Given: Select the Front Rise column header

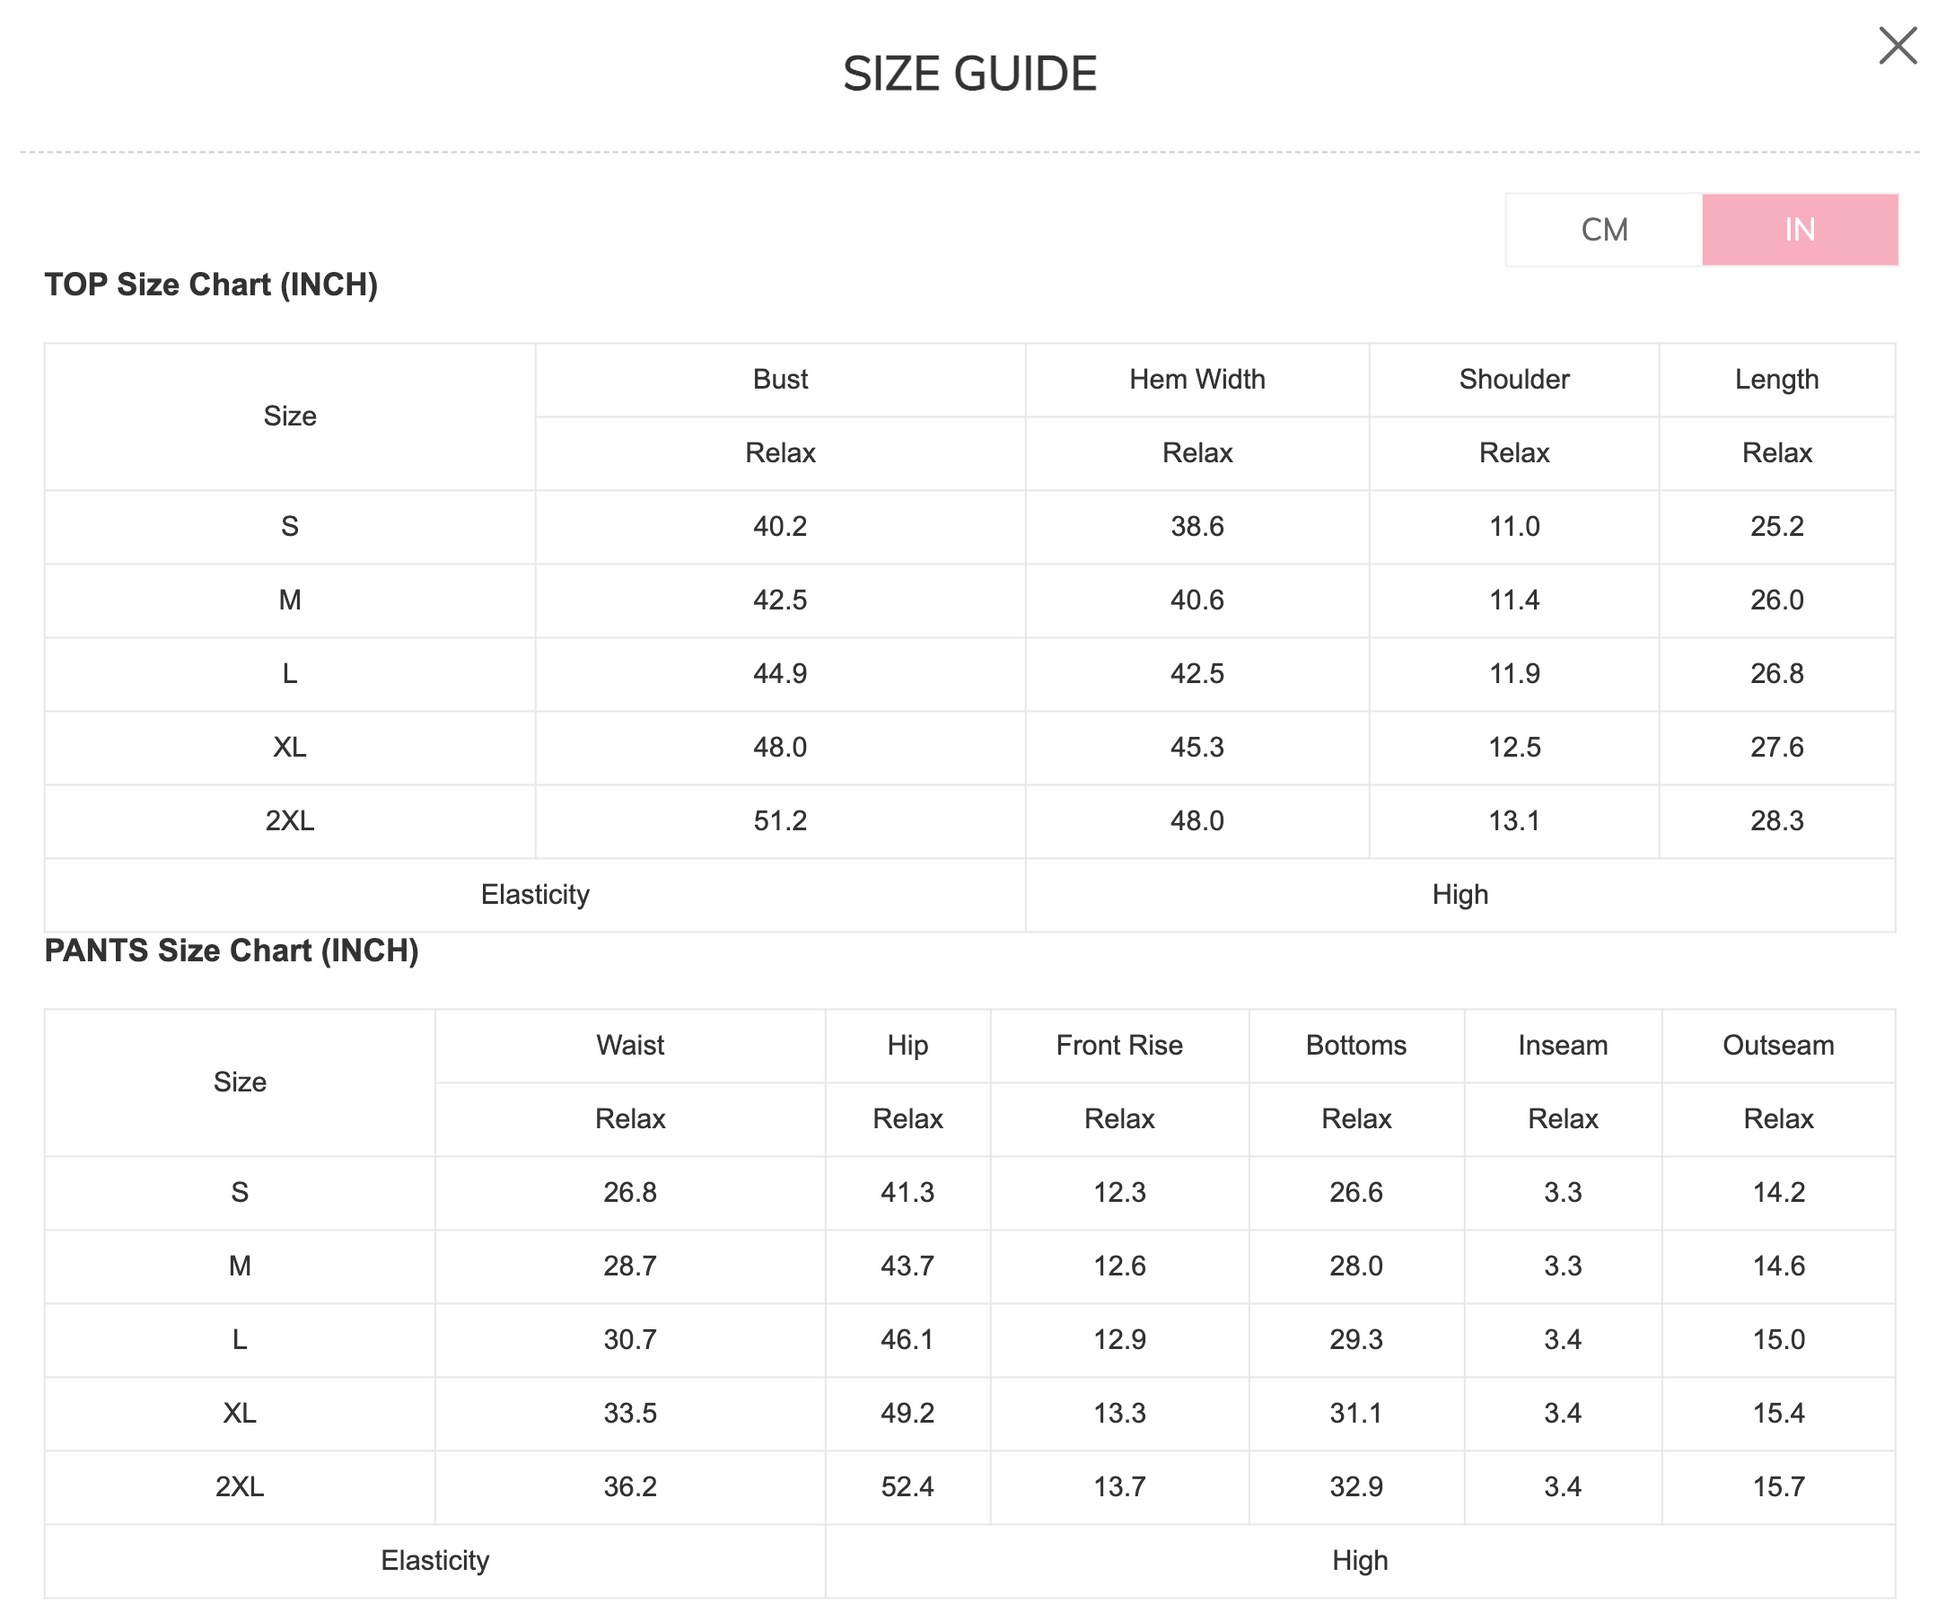Looking at the screenshot, I should [1119, 1046].
